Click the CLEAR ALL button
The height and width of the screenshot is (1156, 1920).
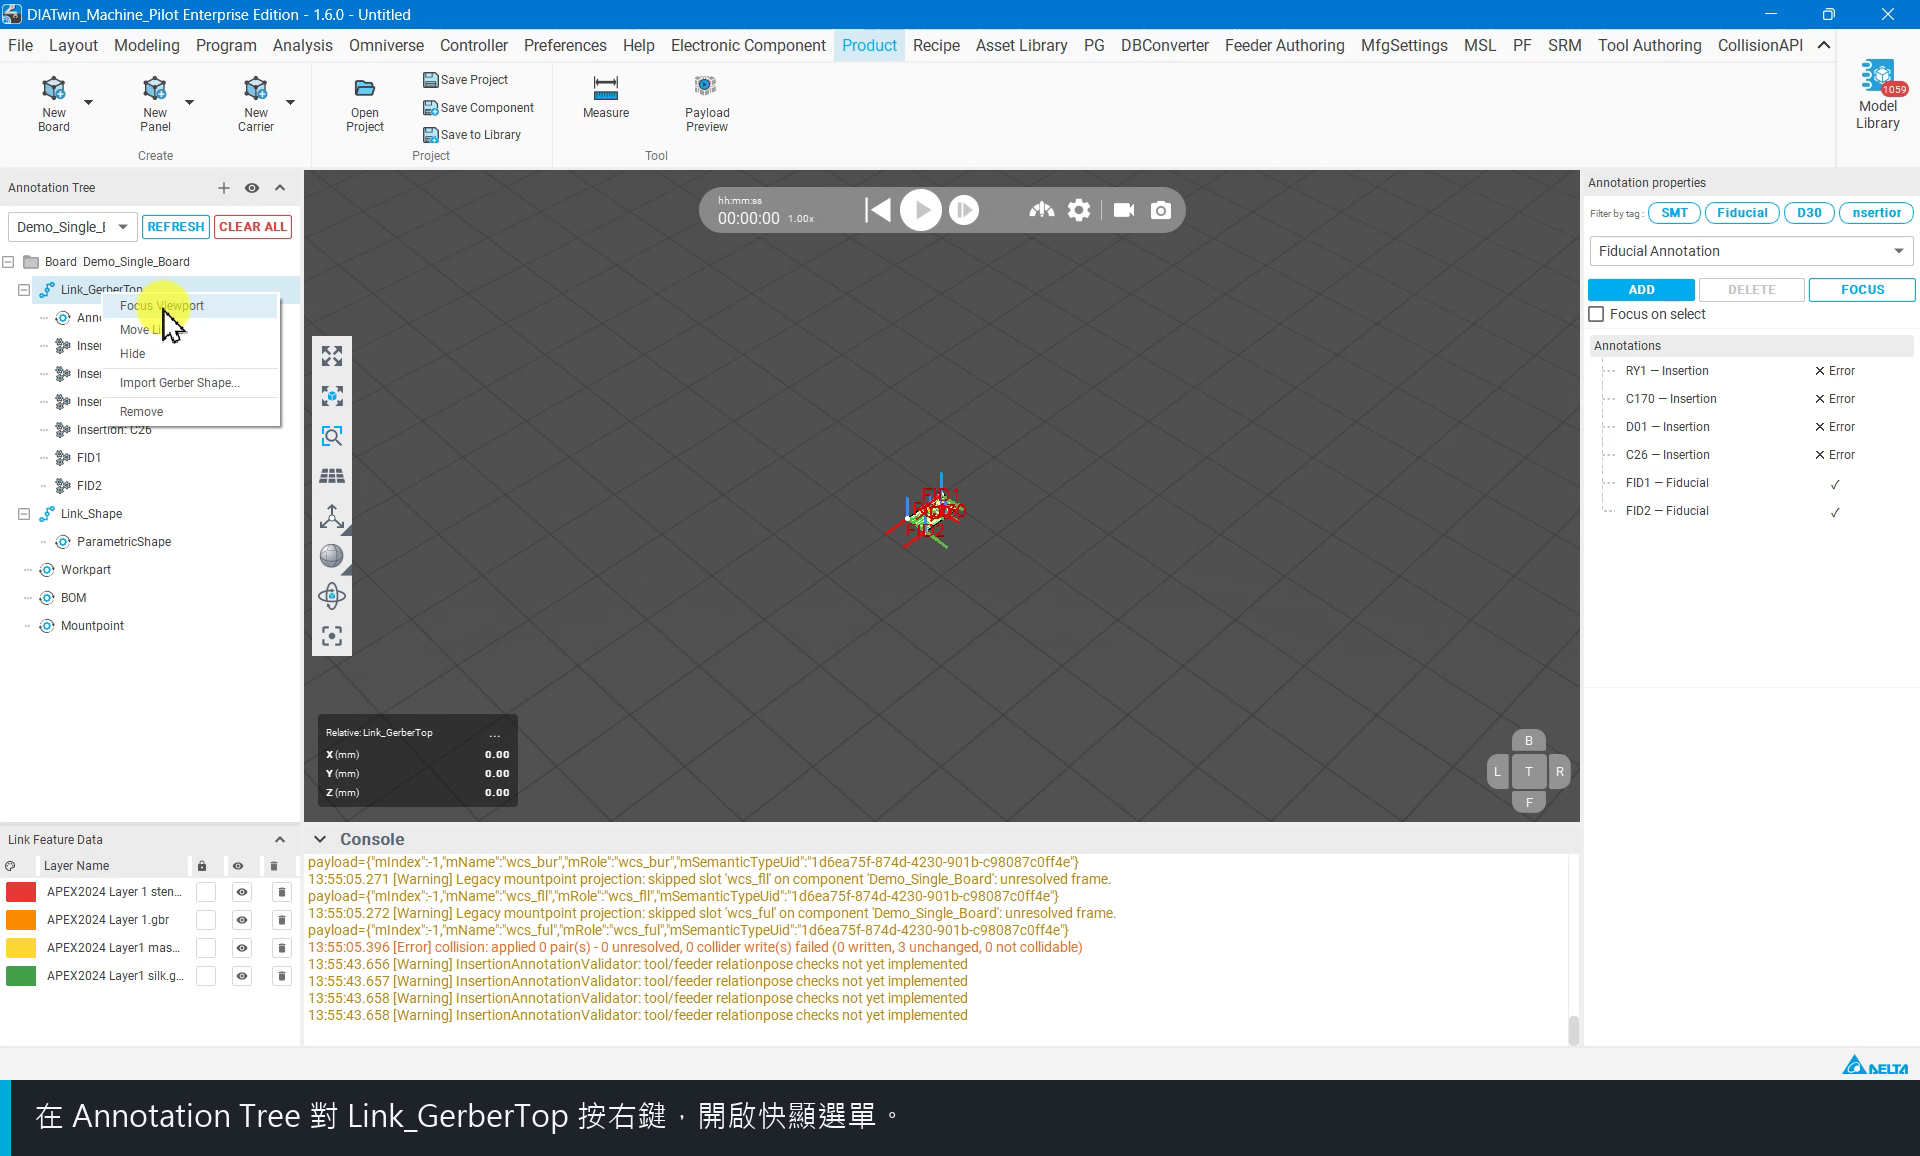pos(253,227)
